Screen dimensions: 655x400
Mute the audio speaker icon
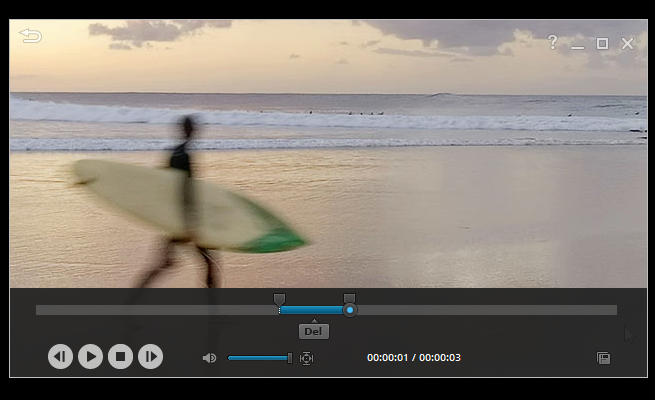point(209,358)
